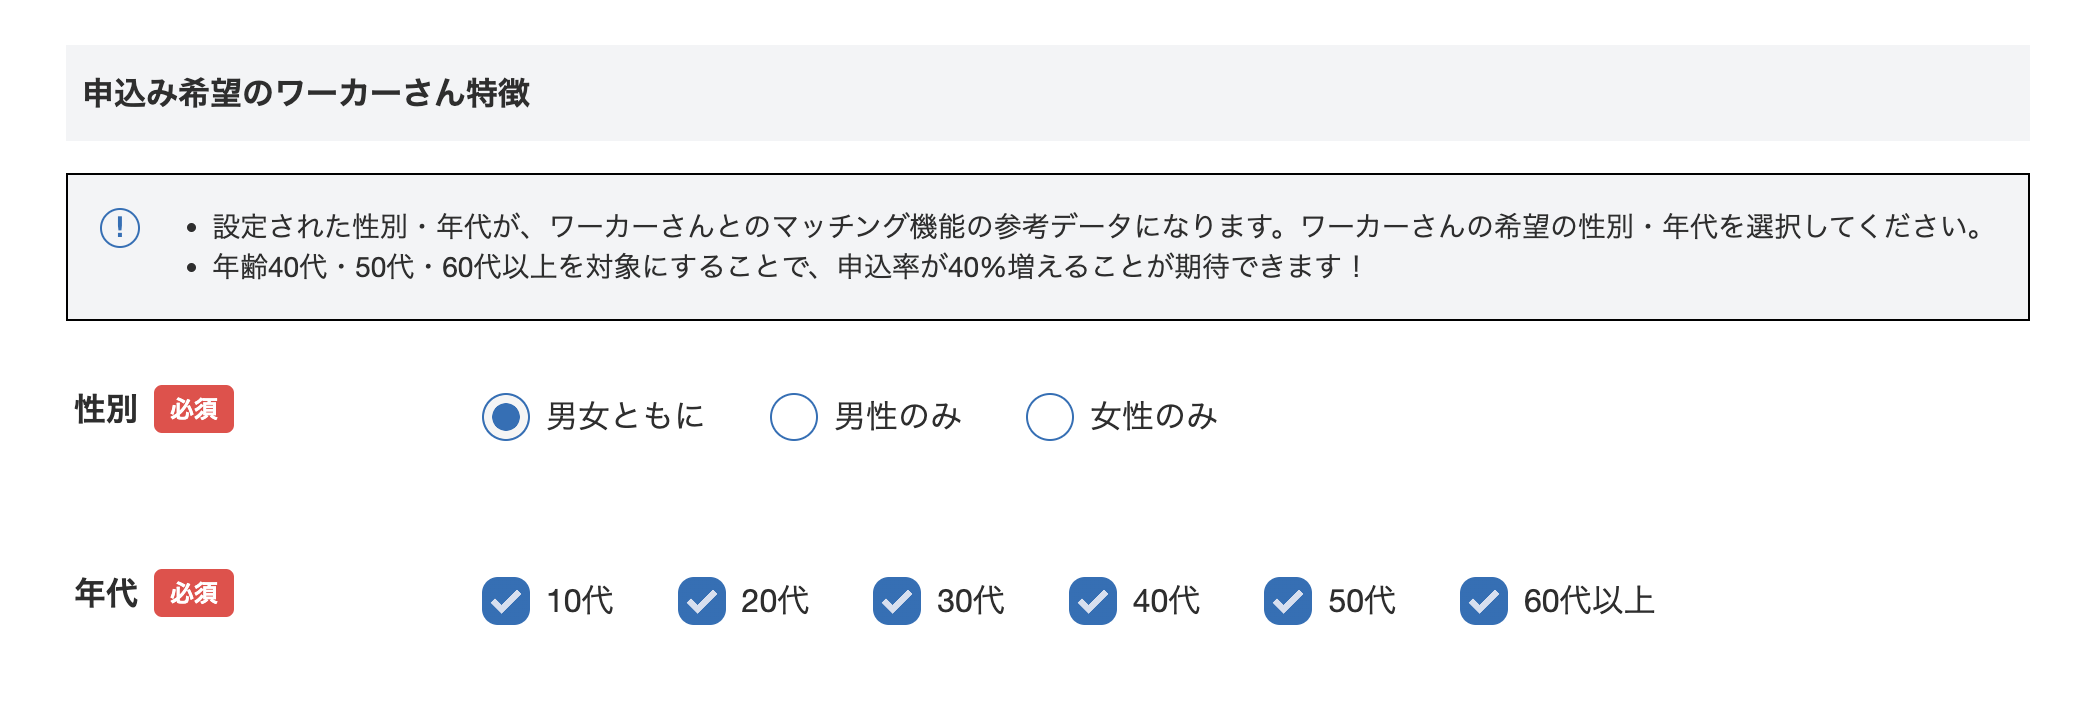
Task: Click the red 必須 badge next to 性別
Action: click(x=195, y=409)
